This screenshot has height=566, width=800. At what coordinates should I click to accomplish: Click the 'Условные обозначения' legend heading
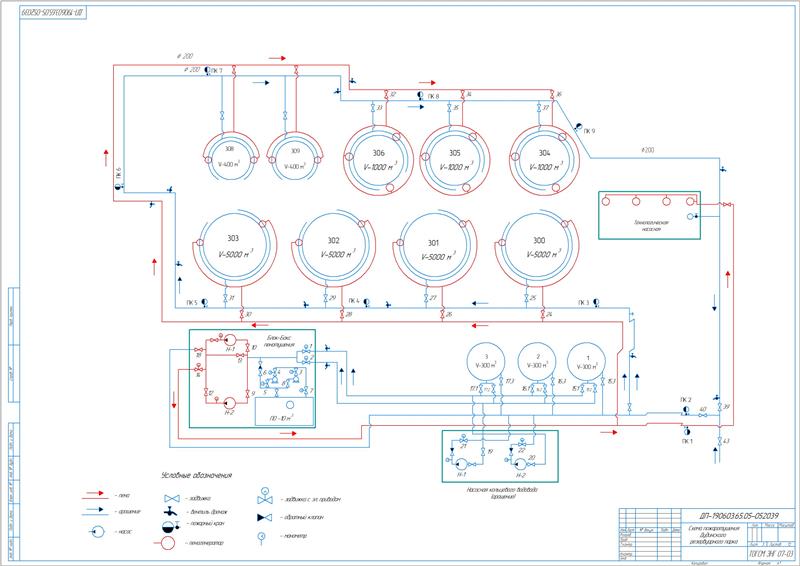(x=196, y=475)
